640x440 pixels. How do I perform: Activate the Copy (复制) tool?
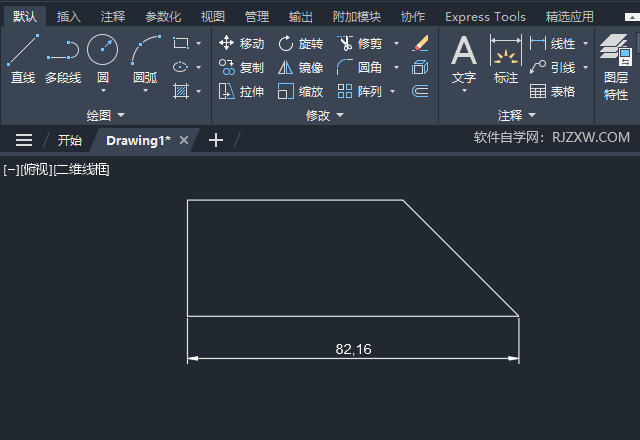coord(241,67)
